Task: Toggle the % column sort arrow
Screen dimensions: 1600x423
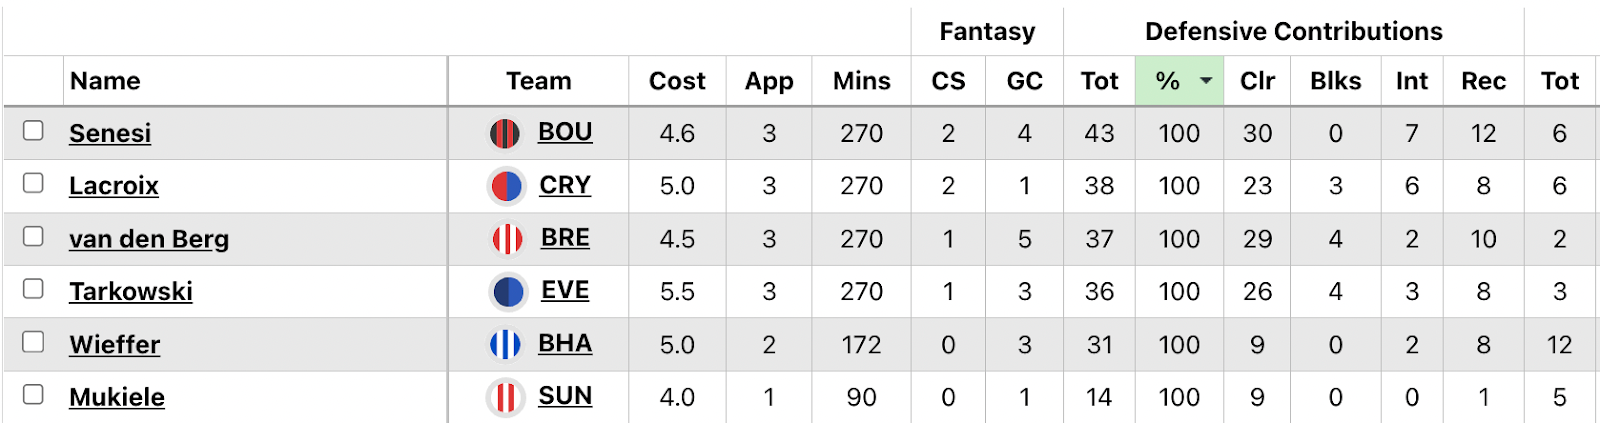Action: click(1206, 81)
